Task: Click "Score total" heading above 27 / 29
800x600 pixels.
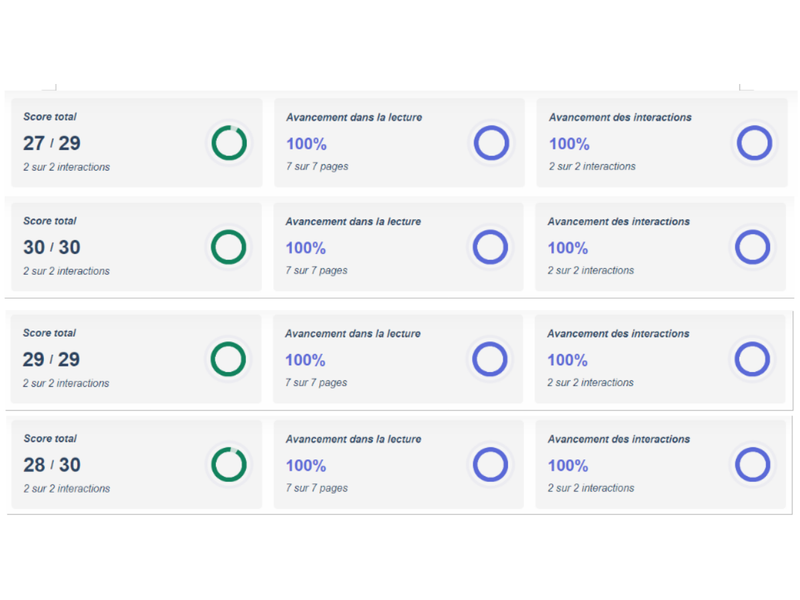Action: [50, 117]
